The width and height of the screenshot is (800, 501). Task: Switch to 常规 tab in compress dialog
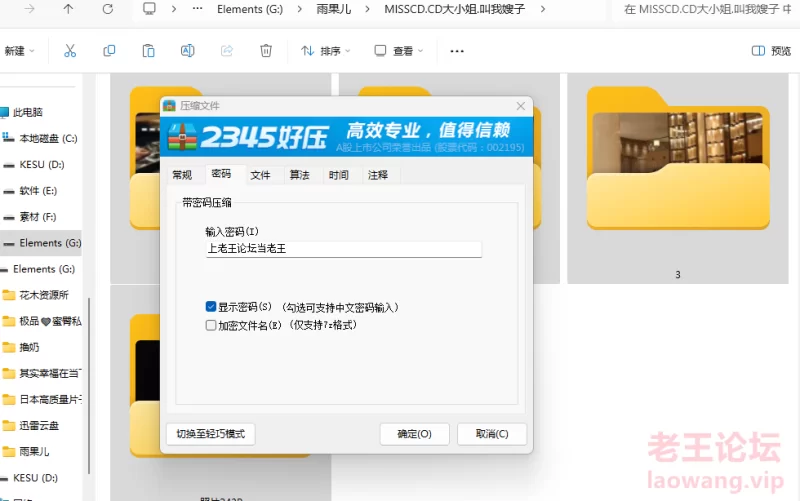[182, 175]
